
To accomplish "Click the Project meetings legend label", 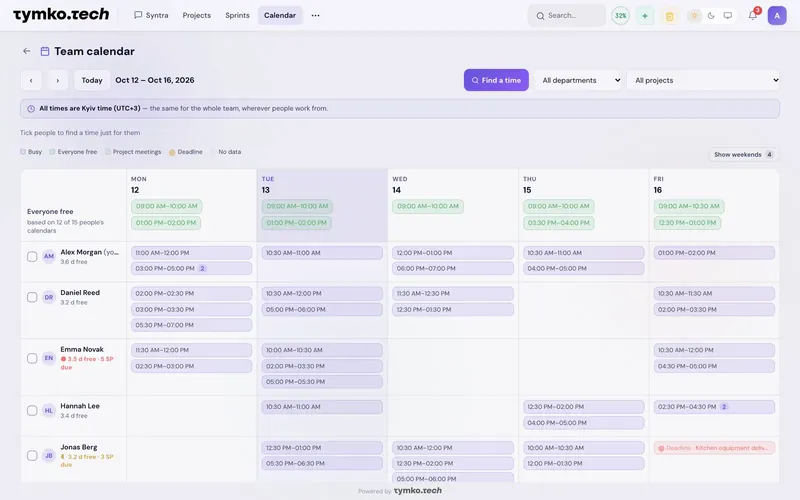I will point(137,152).
